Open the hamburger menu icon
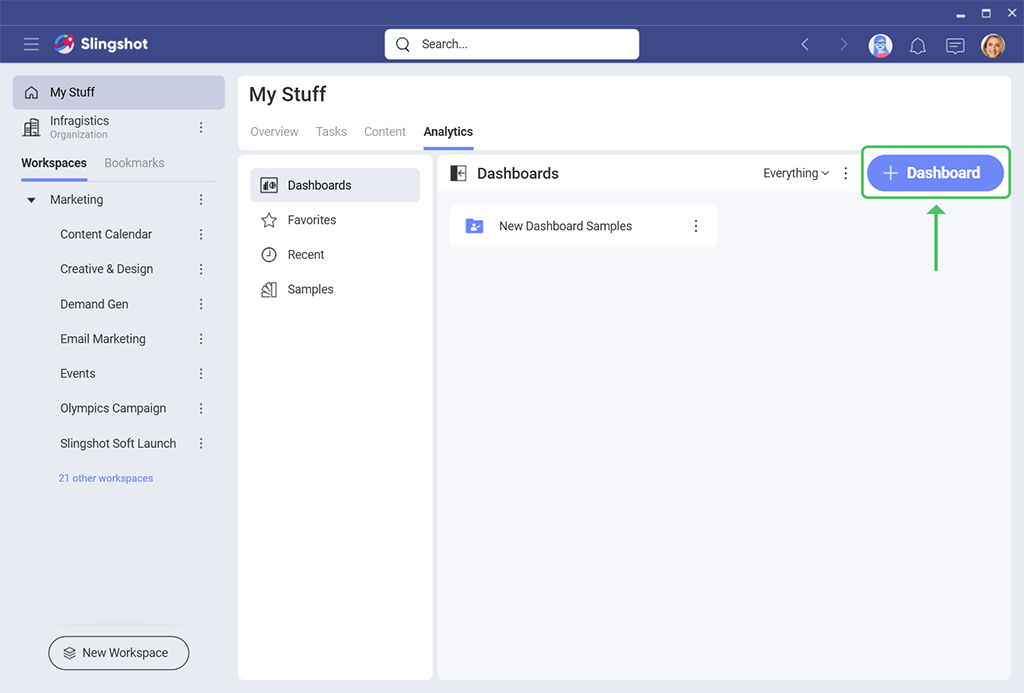 [31, 44]
